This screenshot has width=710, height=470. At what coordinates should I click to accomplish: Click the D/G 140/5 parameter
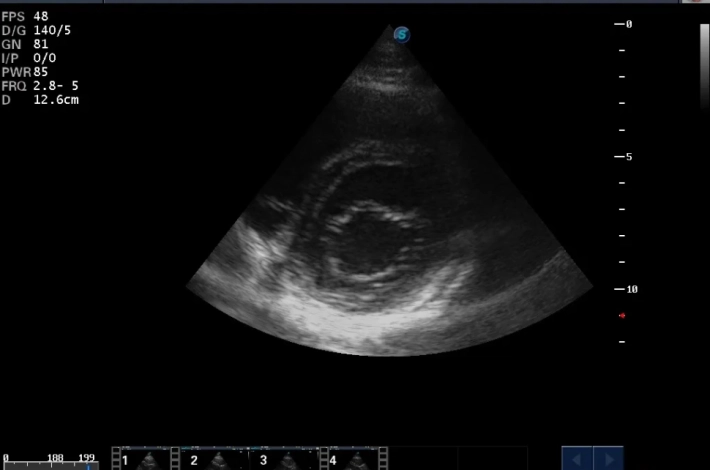(36, 31)
